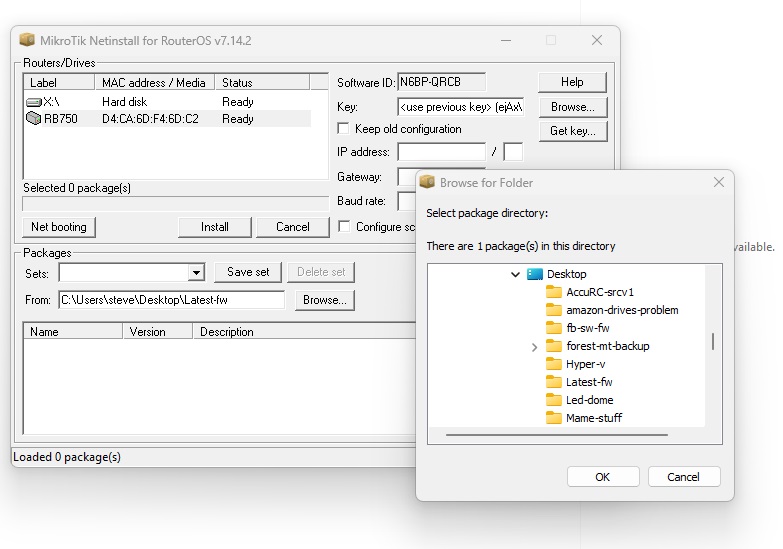Click the Status column header

tap(262, 82)
